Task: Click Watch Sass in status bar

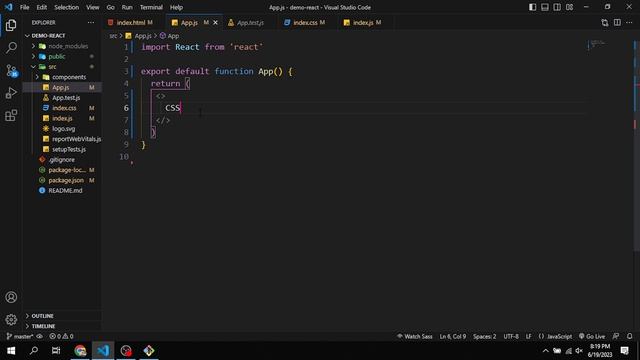Action: click(414, 336)
